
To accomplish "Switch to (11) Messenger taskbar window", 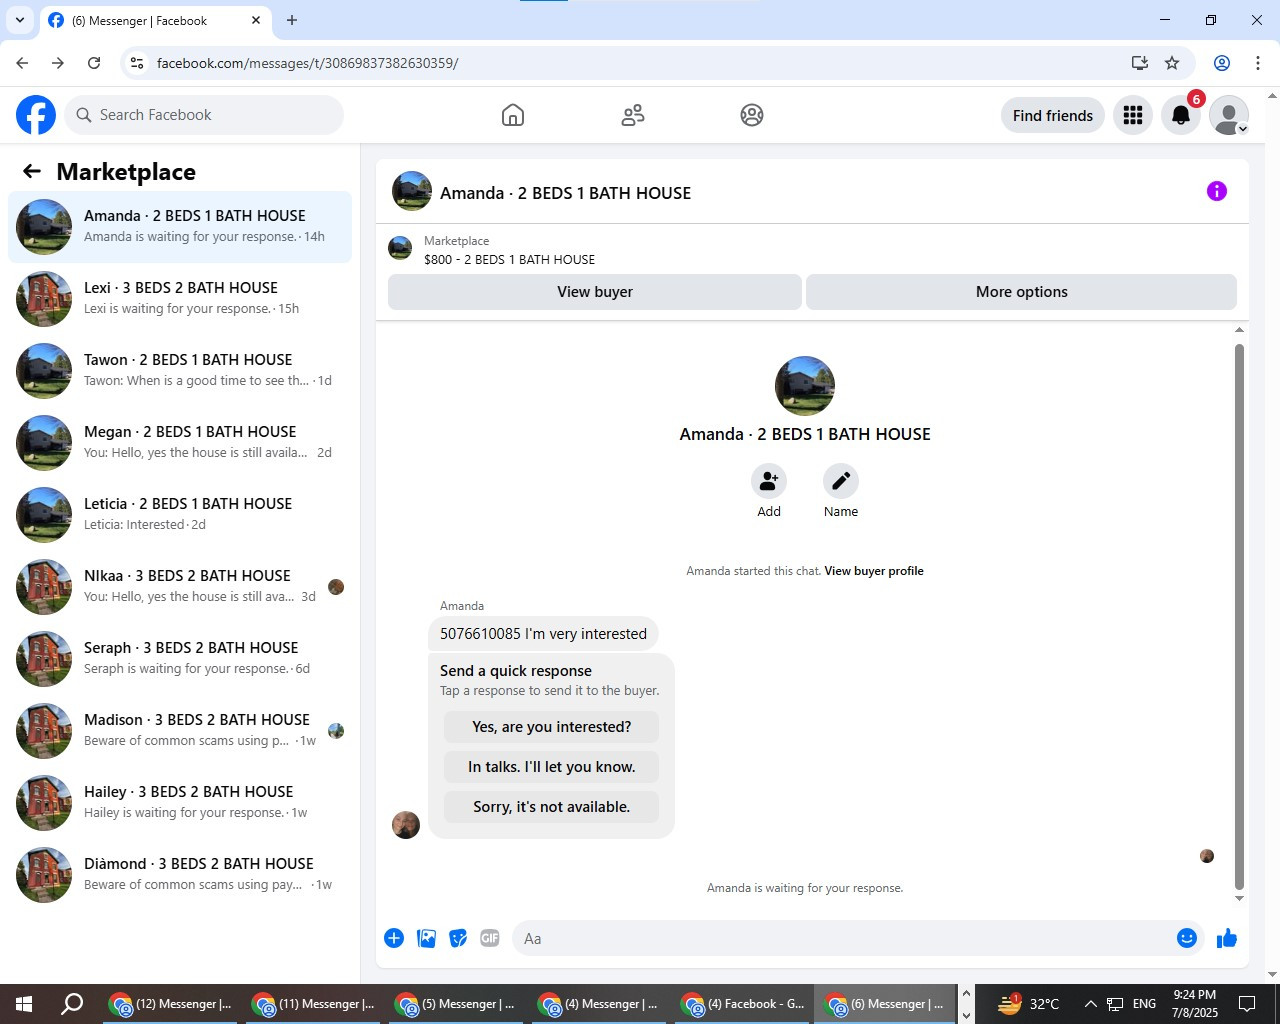I will 314,1004.
